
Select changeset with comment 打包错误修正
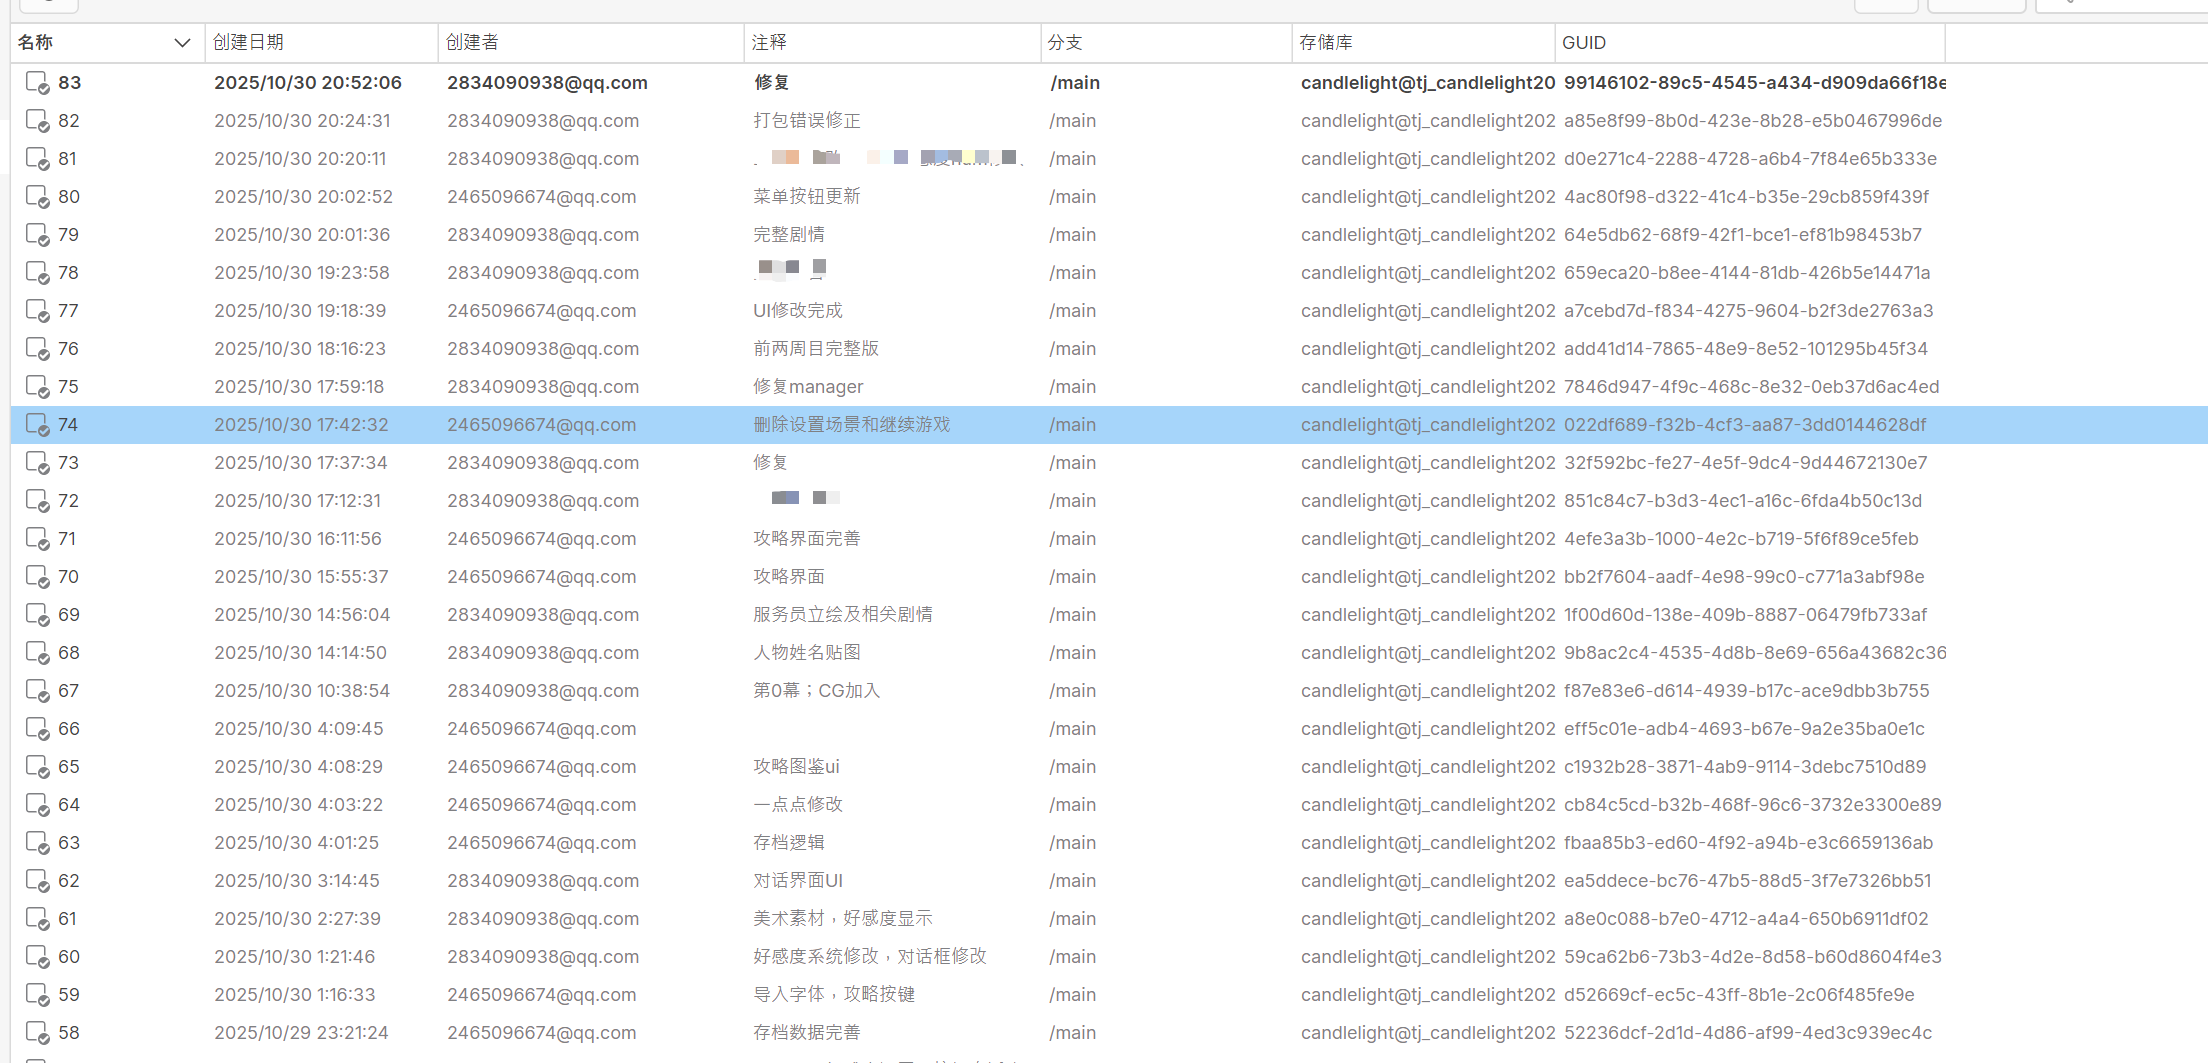coord(806,121)
